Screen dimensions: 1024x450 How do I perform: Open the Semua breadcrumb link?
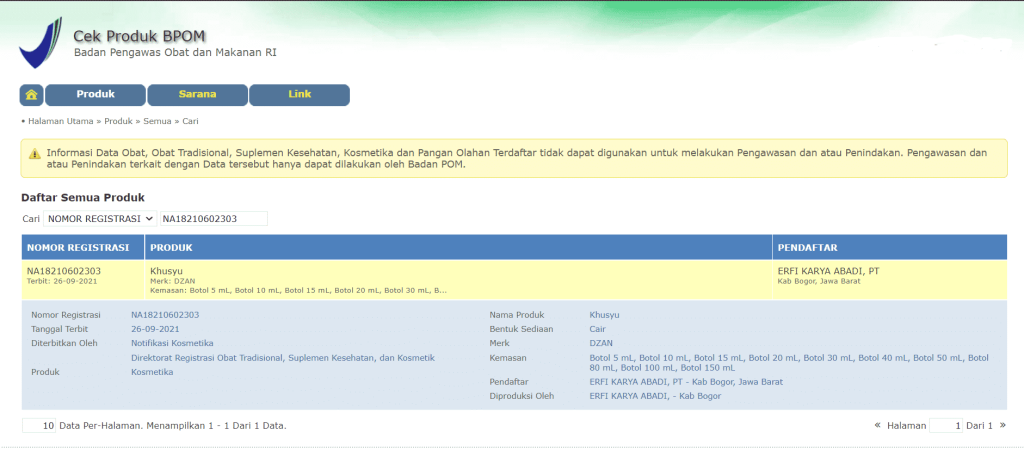click(x=157, y=121)
